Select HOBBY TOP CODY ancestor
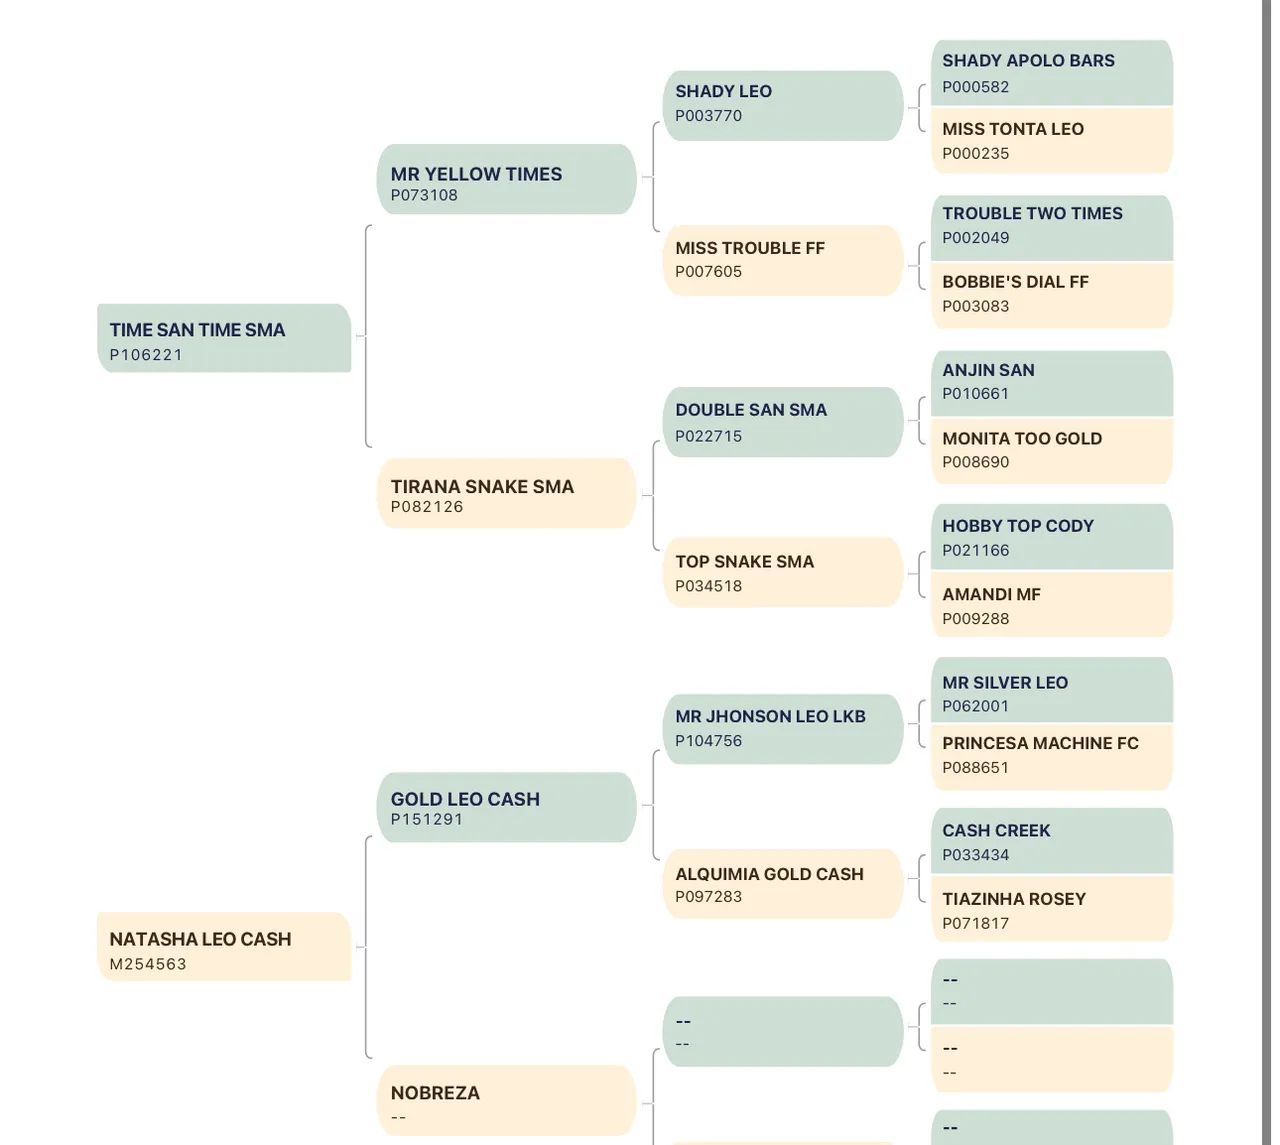Screen dimensions: 1280x1145 [x=1051, y=537]
